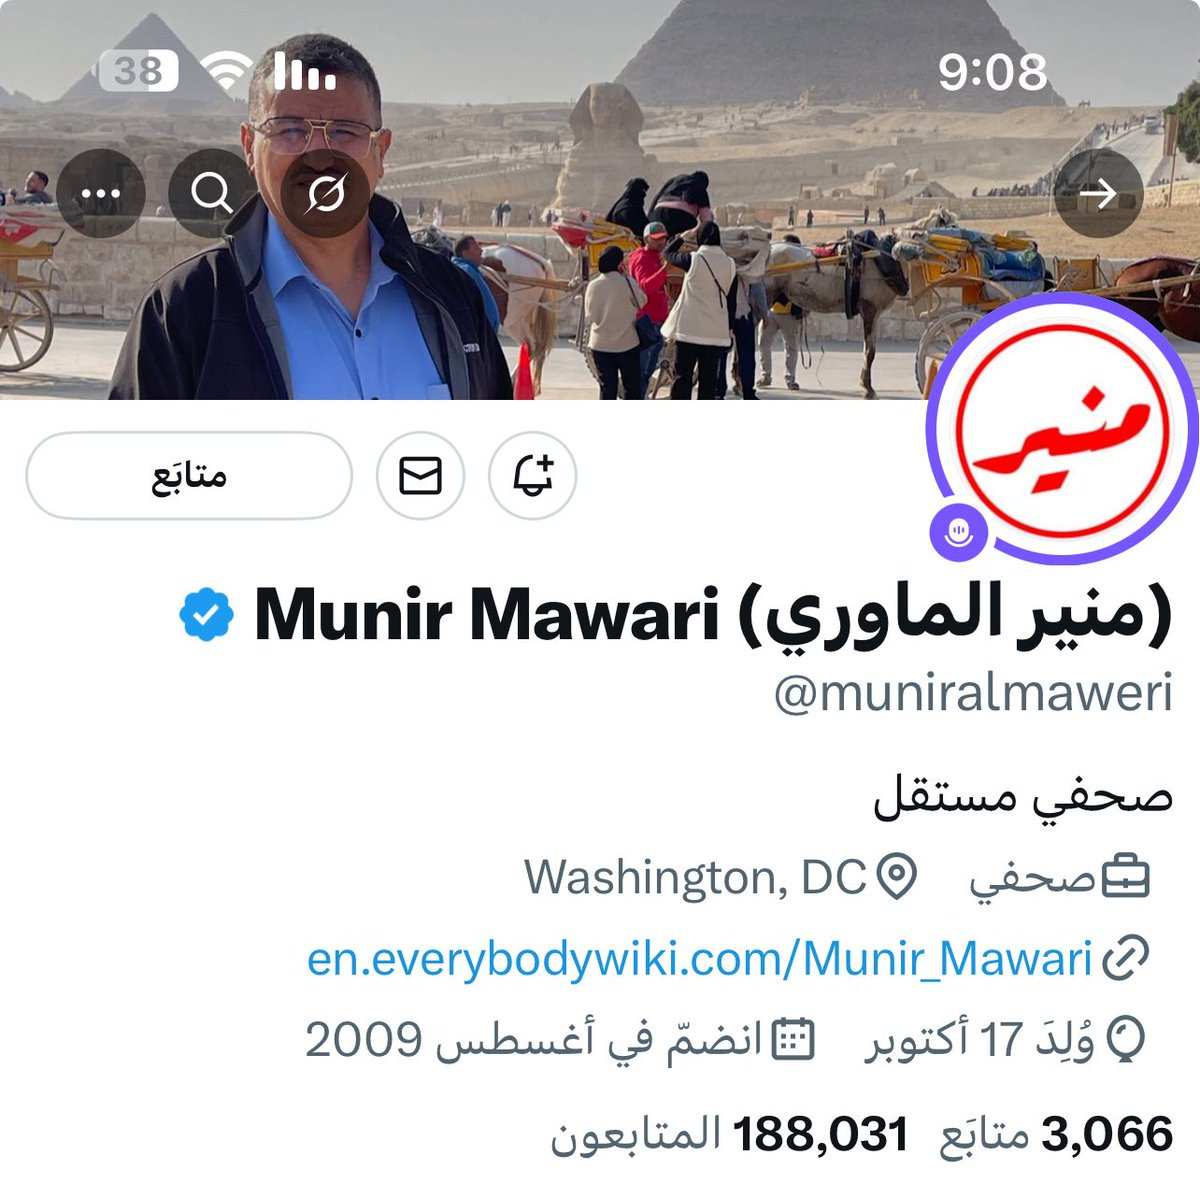Tap the search magnifier icon
This screenshot has width=1200, height=1198.
pos(211,193)
